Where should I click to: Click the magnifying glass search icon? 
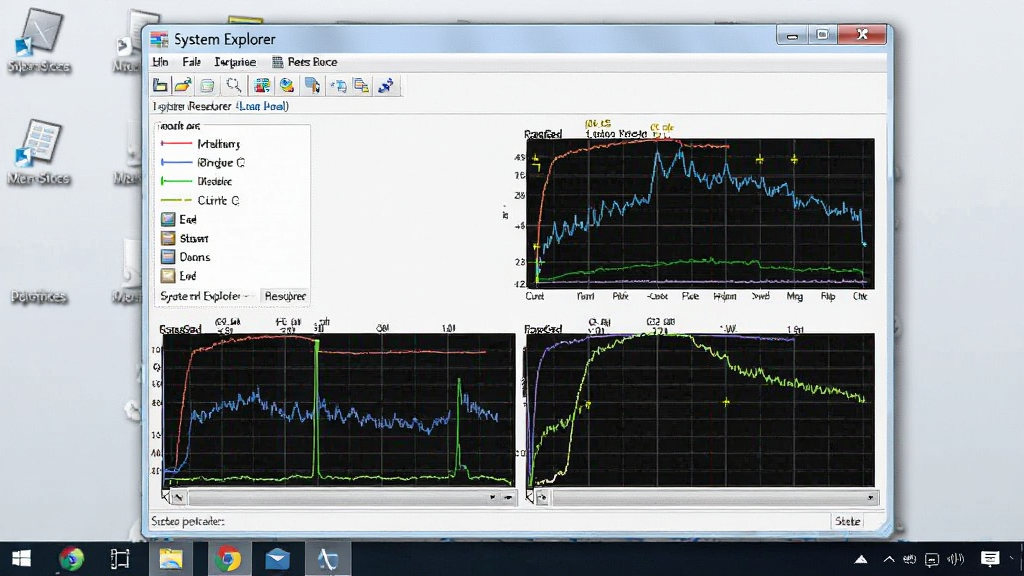click(x=233, y=86)
